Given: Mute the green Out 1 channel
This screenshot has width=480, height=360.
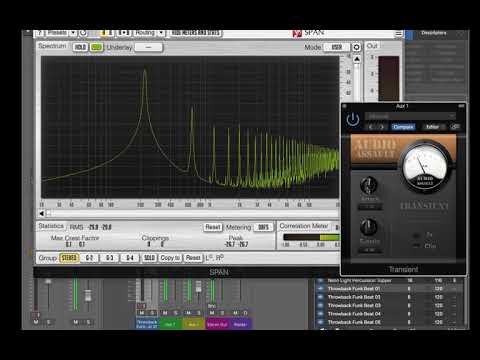Looking at the screenshot, I should 165,313.
